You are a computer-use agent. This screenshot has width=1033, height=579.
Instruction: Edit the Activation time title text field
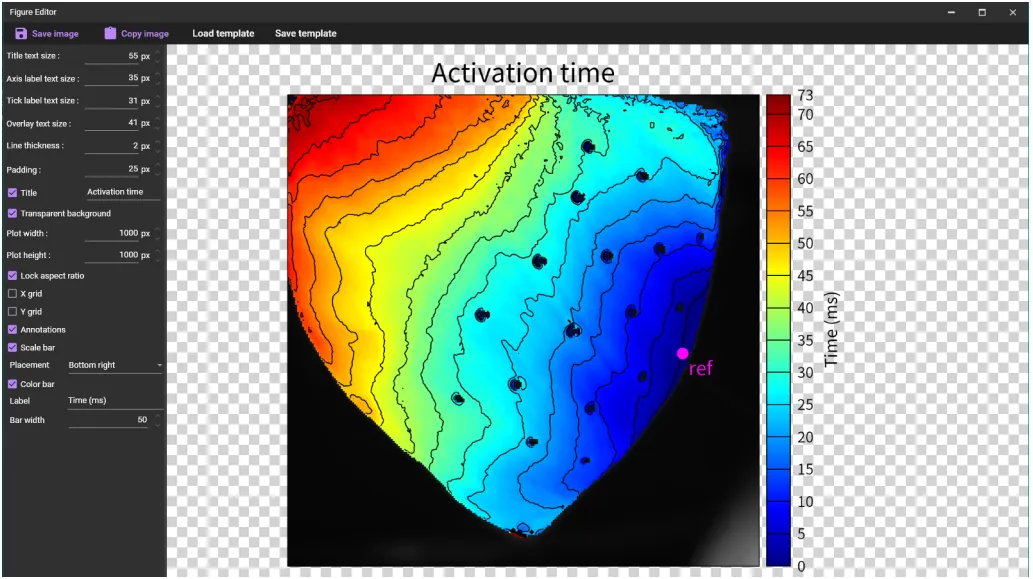(122, 192)
